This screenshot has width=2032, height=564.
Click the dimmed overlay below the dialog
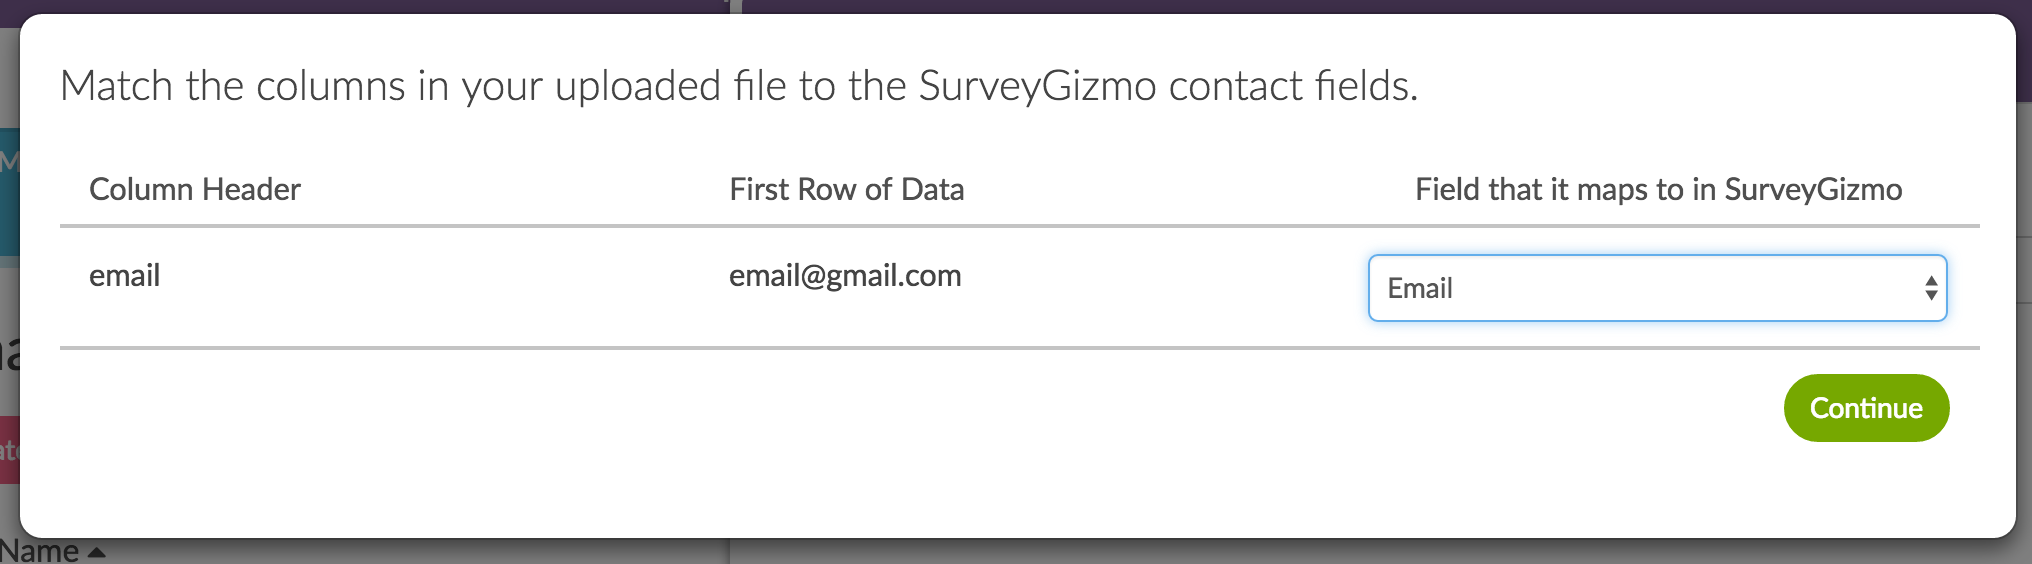click(1200, 552)
